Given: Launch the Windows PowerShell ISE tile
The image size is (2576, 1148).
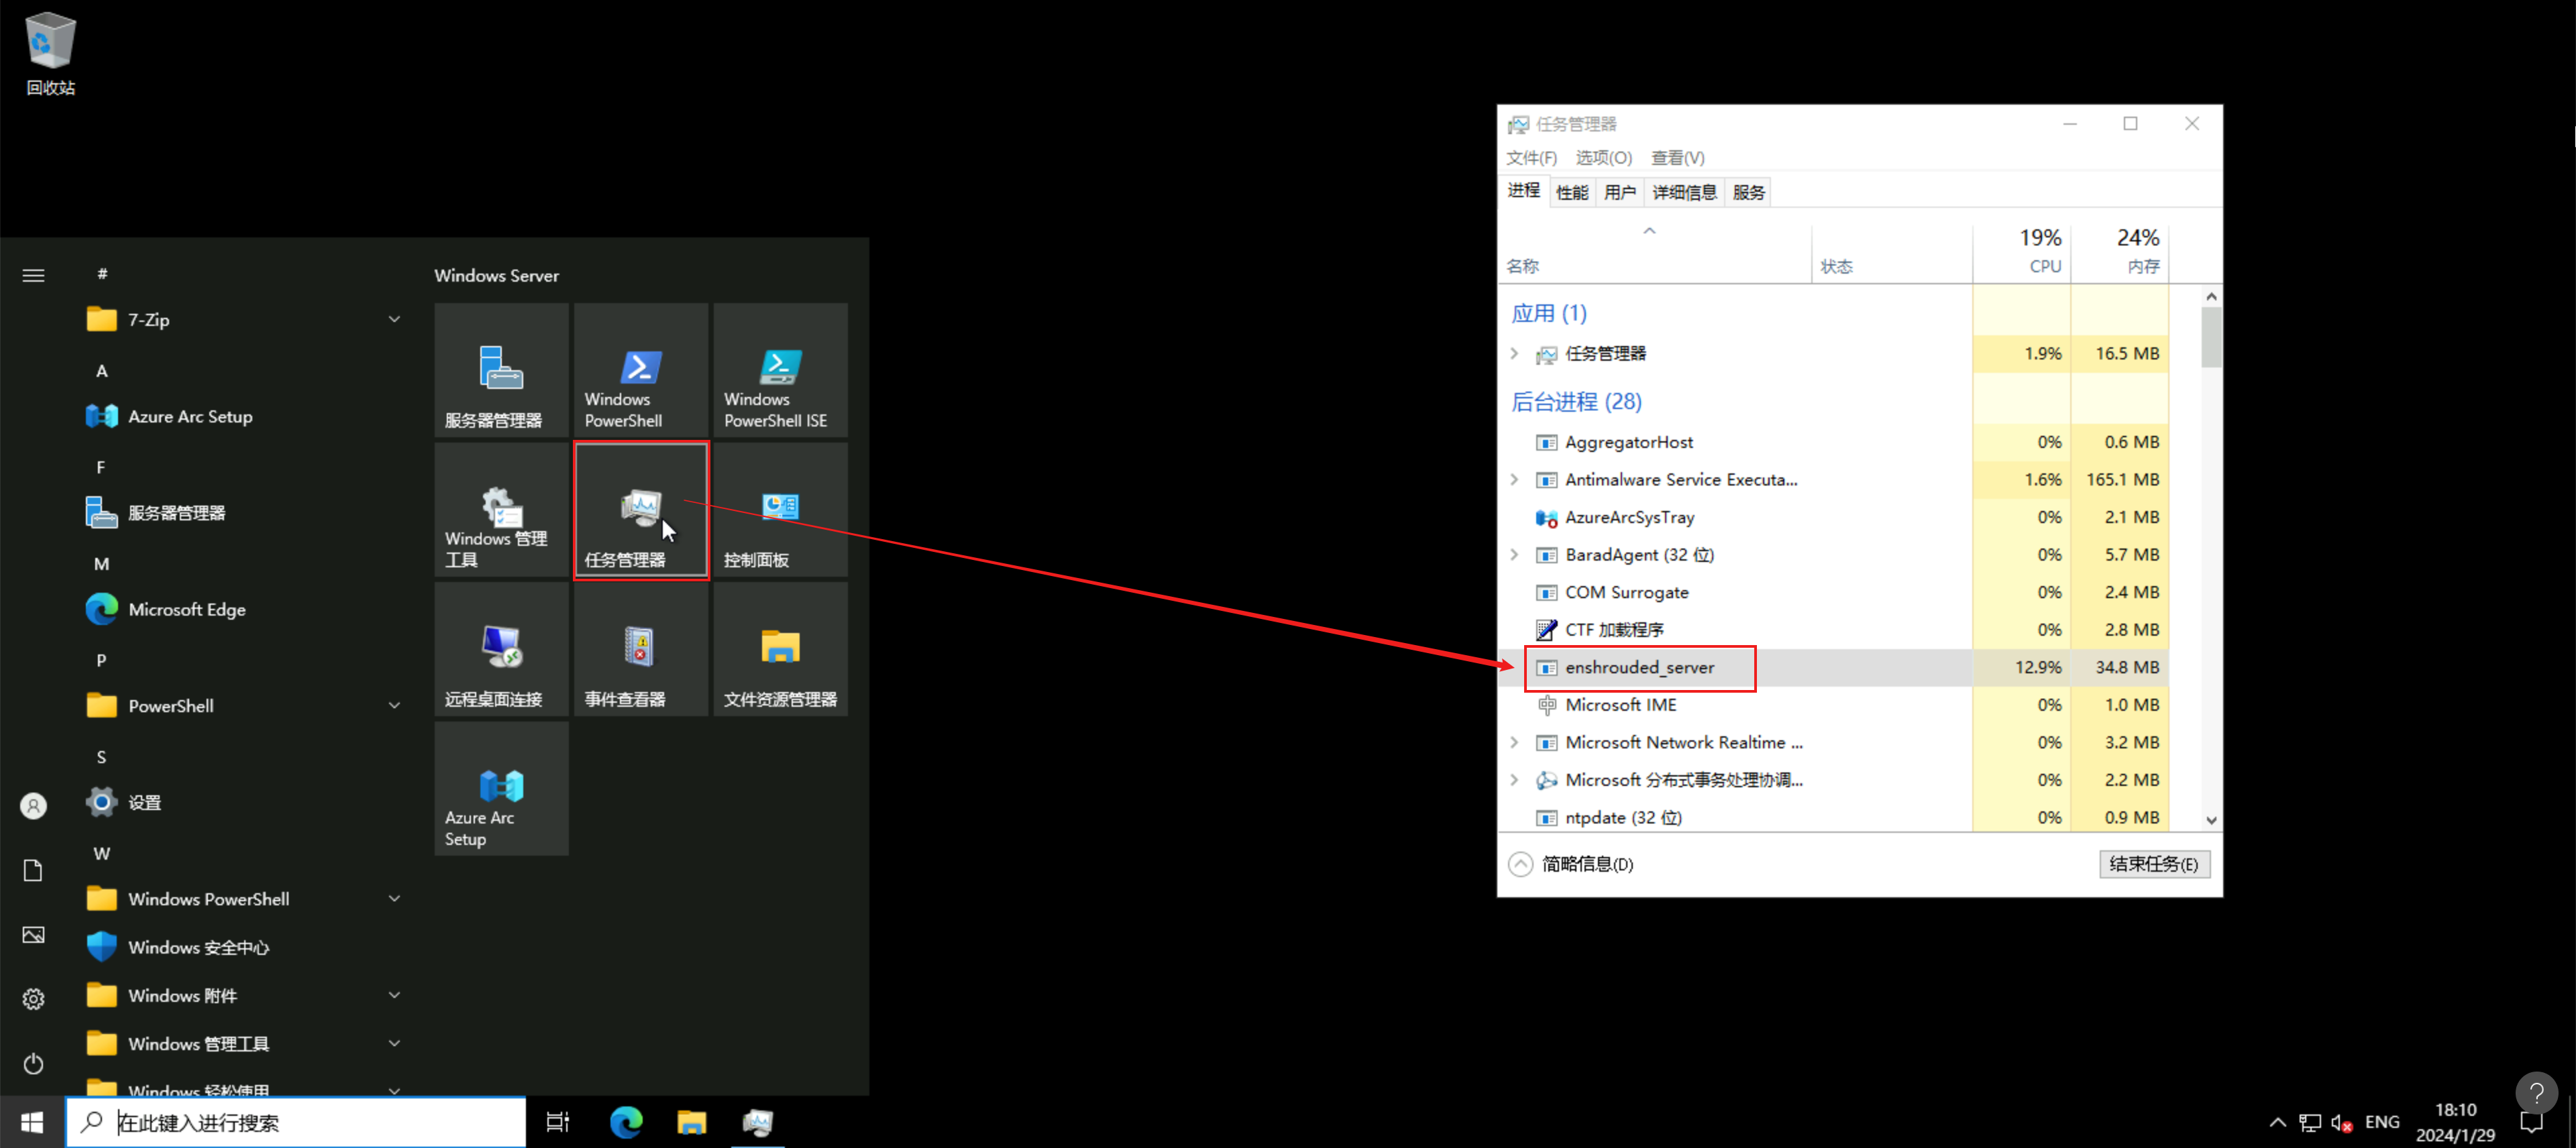Looking at the screenshot, I should click(x=780, y=370).
